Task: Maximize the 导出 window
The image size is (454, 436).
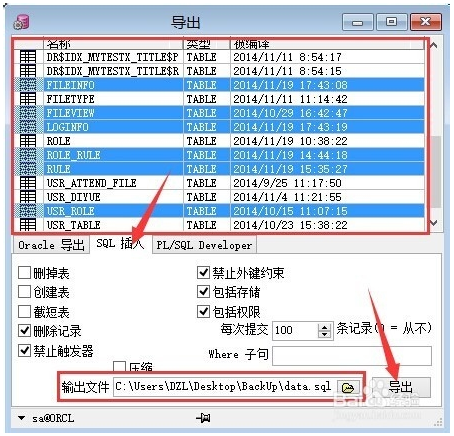Action: click(391, 22)
